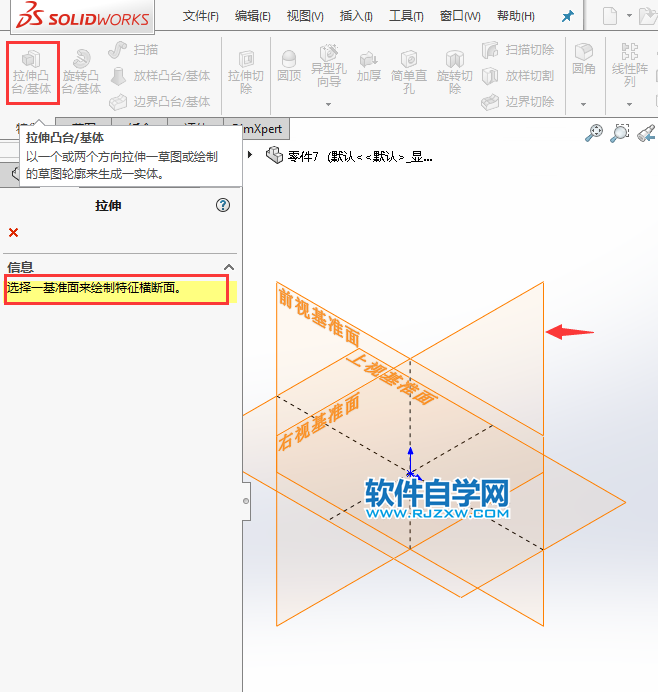The height and width of the screenshot is (692, 658).
Task: Collapse the 信息 section chevron
Action: pos(229,267)
